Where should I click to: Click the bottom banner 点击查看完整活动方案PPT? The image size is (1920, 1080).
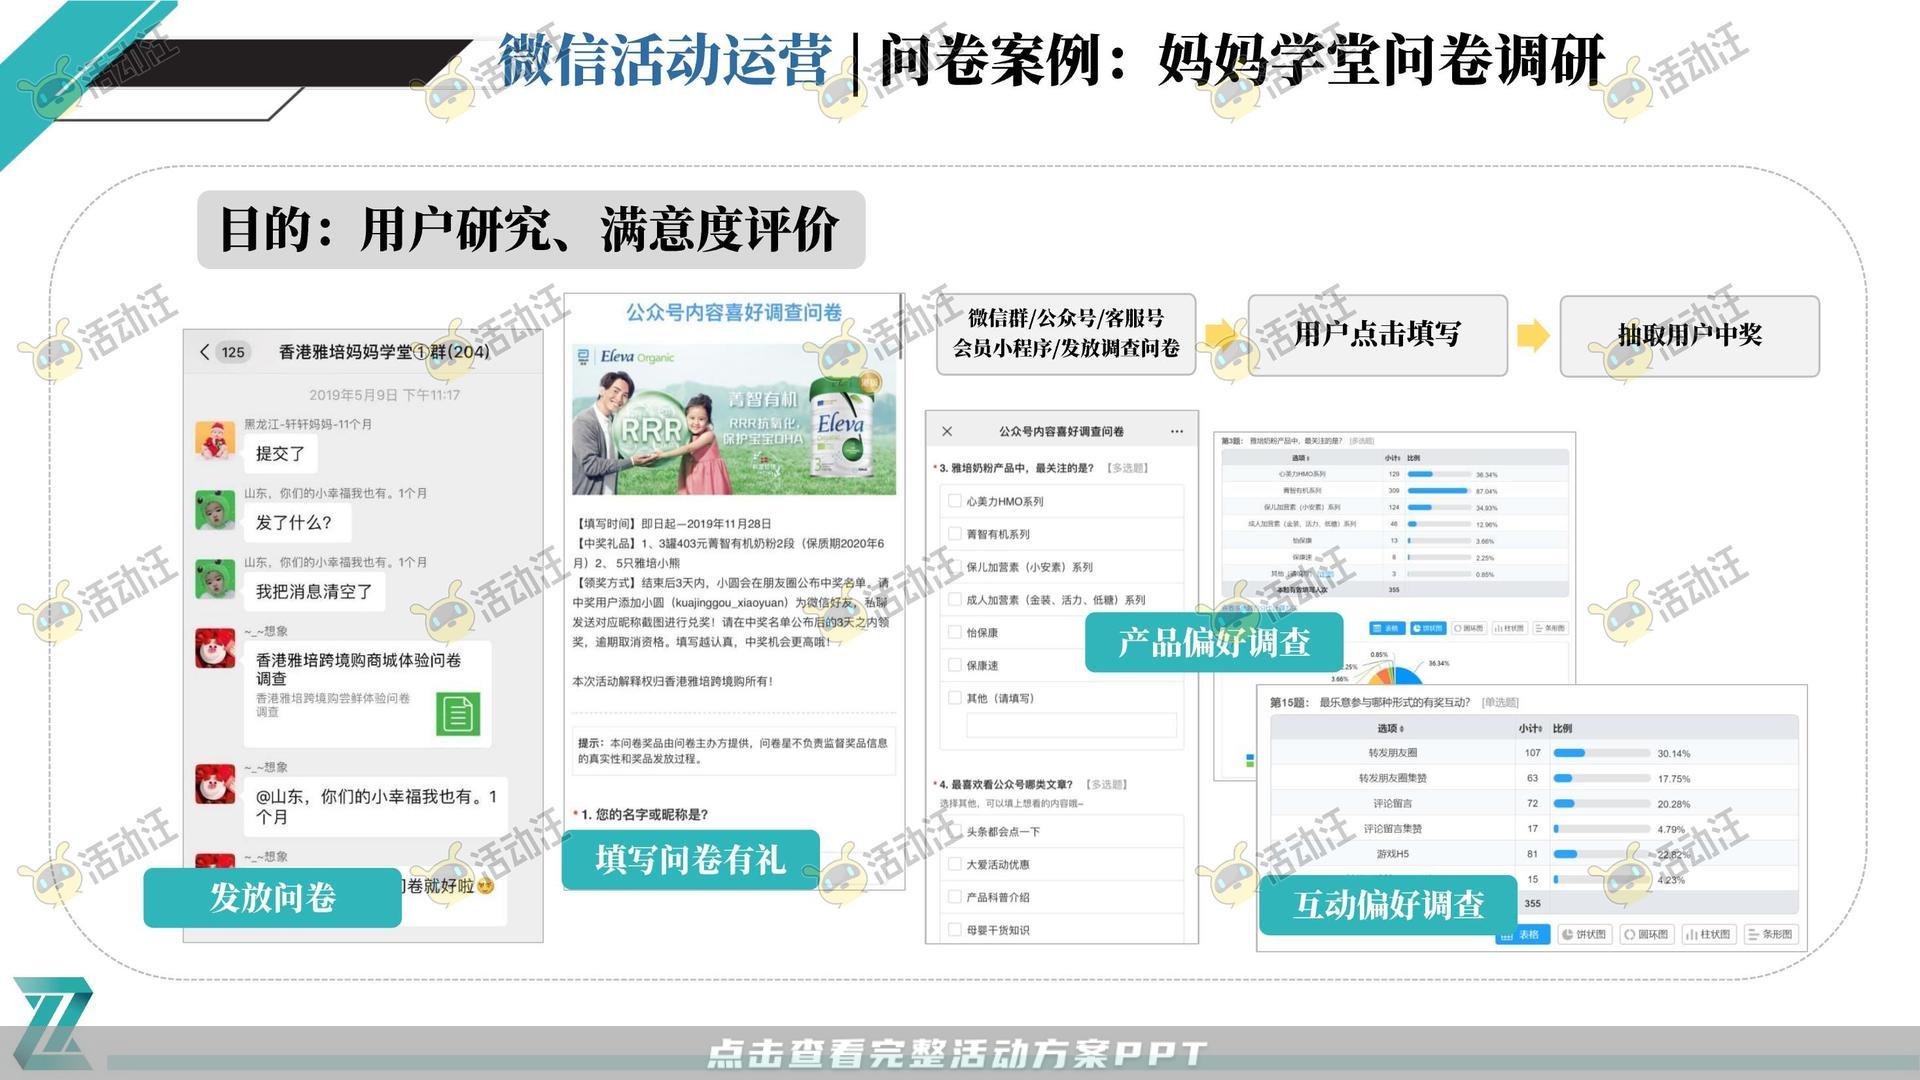[x=956, y=1053]
